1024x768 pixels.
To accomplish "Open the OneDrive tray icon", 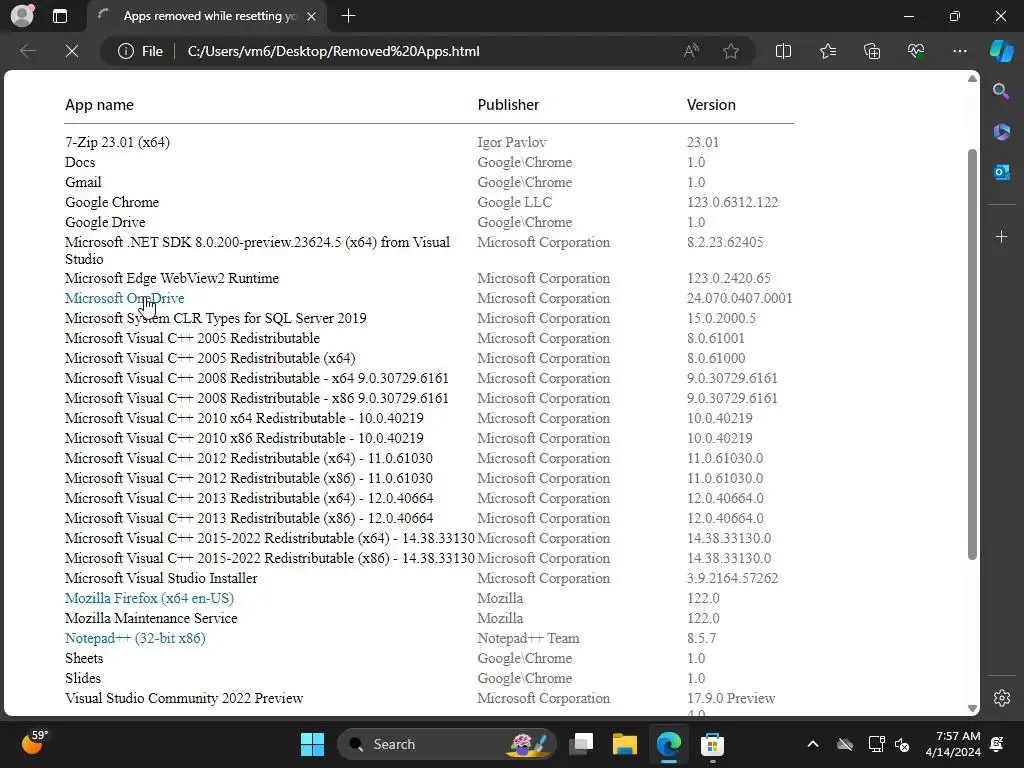I will [845, 744].
